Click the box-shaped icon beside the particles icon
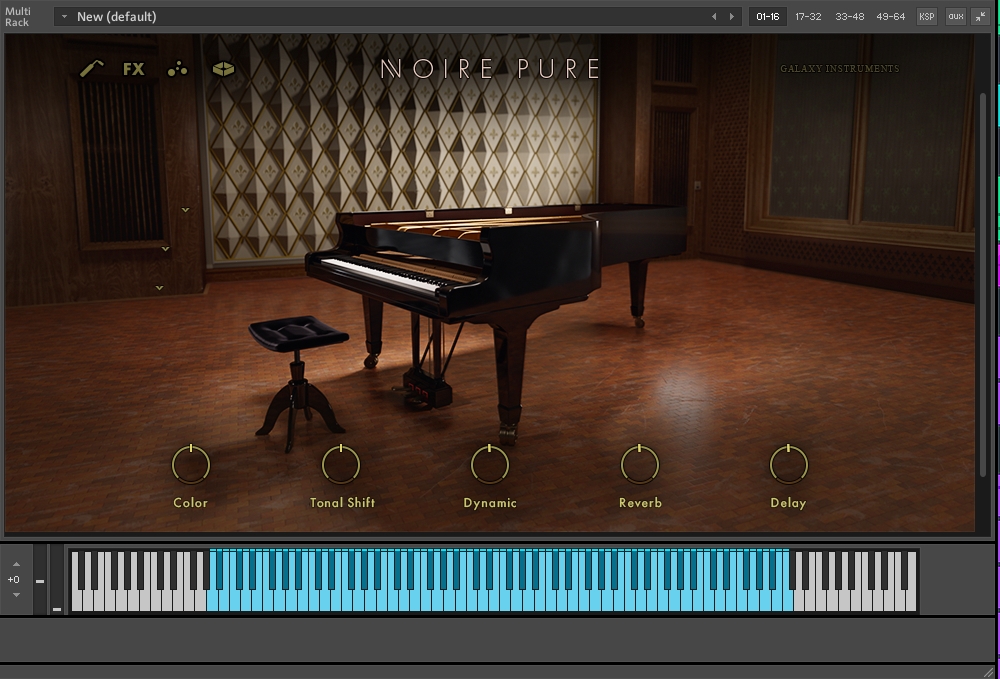The image size is (1000, 679). (223, 69)
